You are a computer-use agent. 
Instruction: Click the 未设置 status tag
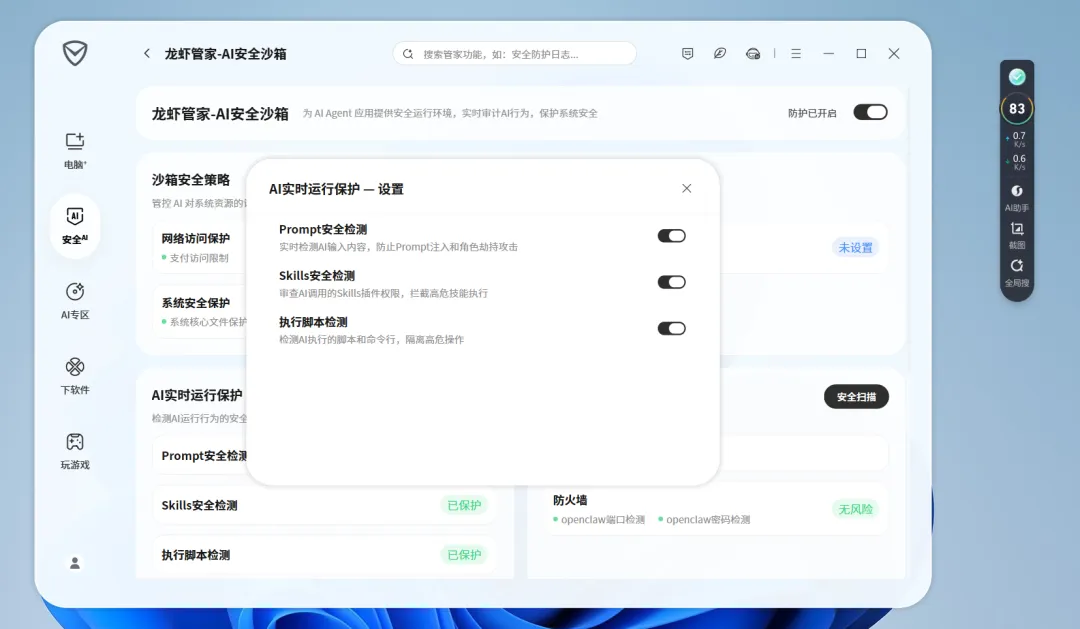coord(855,247)
